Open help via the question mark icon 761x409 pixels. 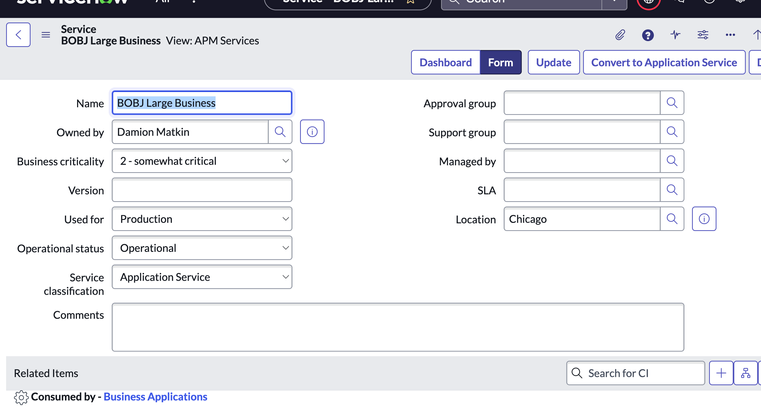point(647,35)
